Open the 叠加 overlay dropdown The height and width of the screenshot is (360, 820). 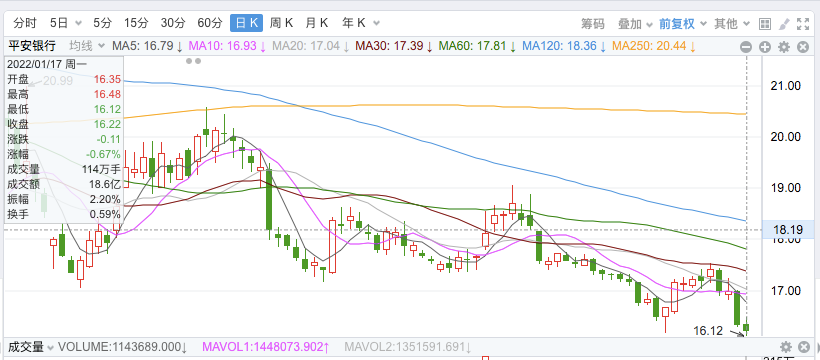635,24
